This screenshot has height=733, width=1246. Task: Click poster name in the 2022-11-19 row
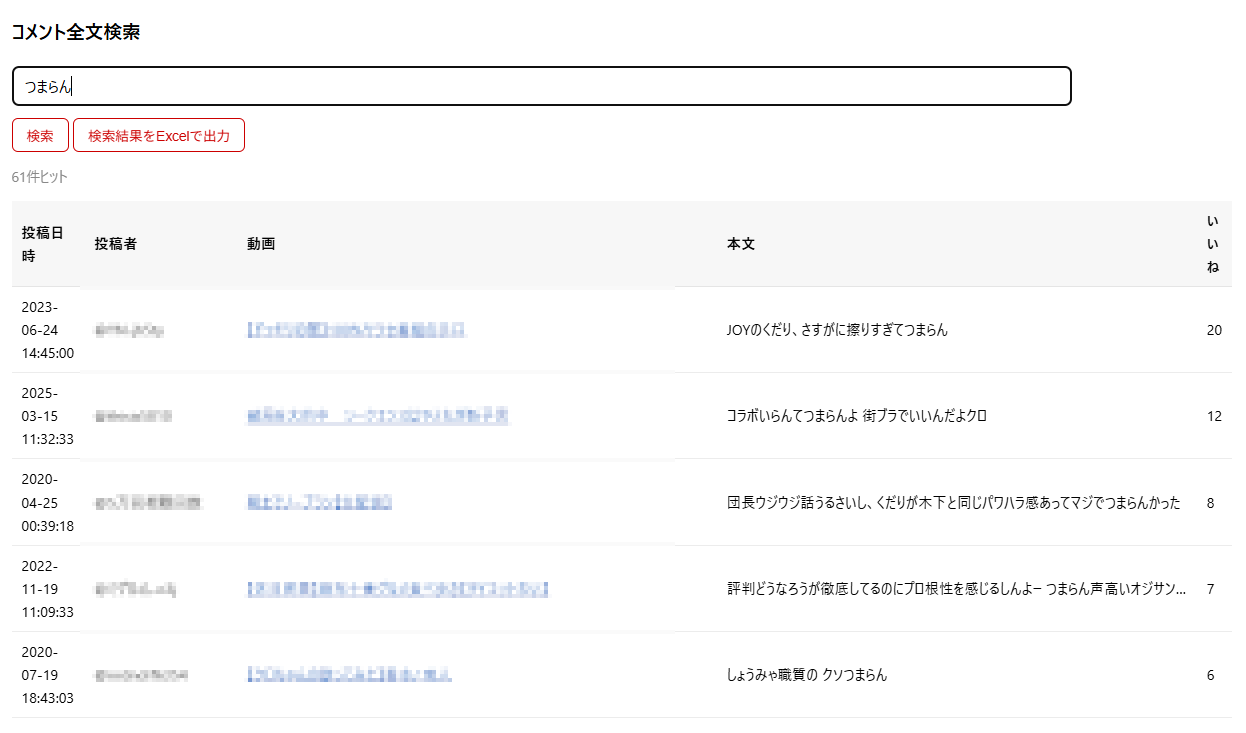[x=135, y=589]
